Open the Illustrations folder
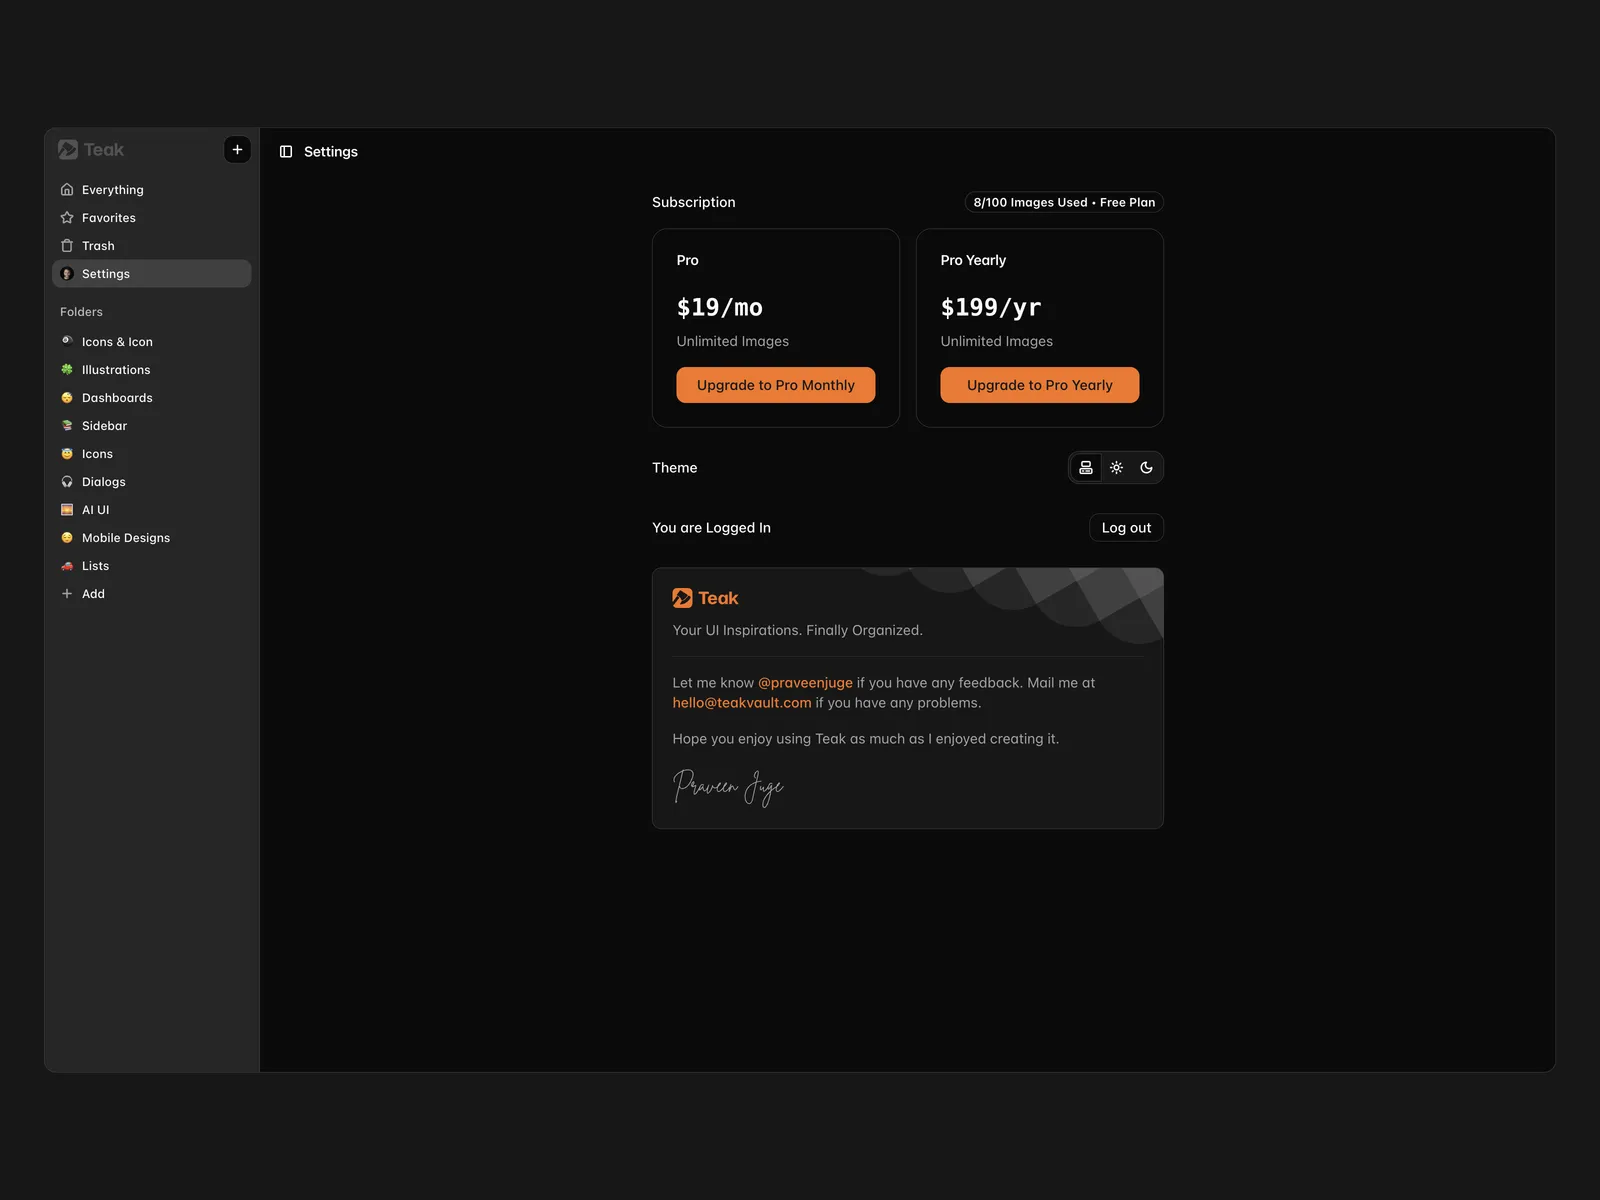The height and width of the screenshot is (1200, 1600). 115,370
